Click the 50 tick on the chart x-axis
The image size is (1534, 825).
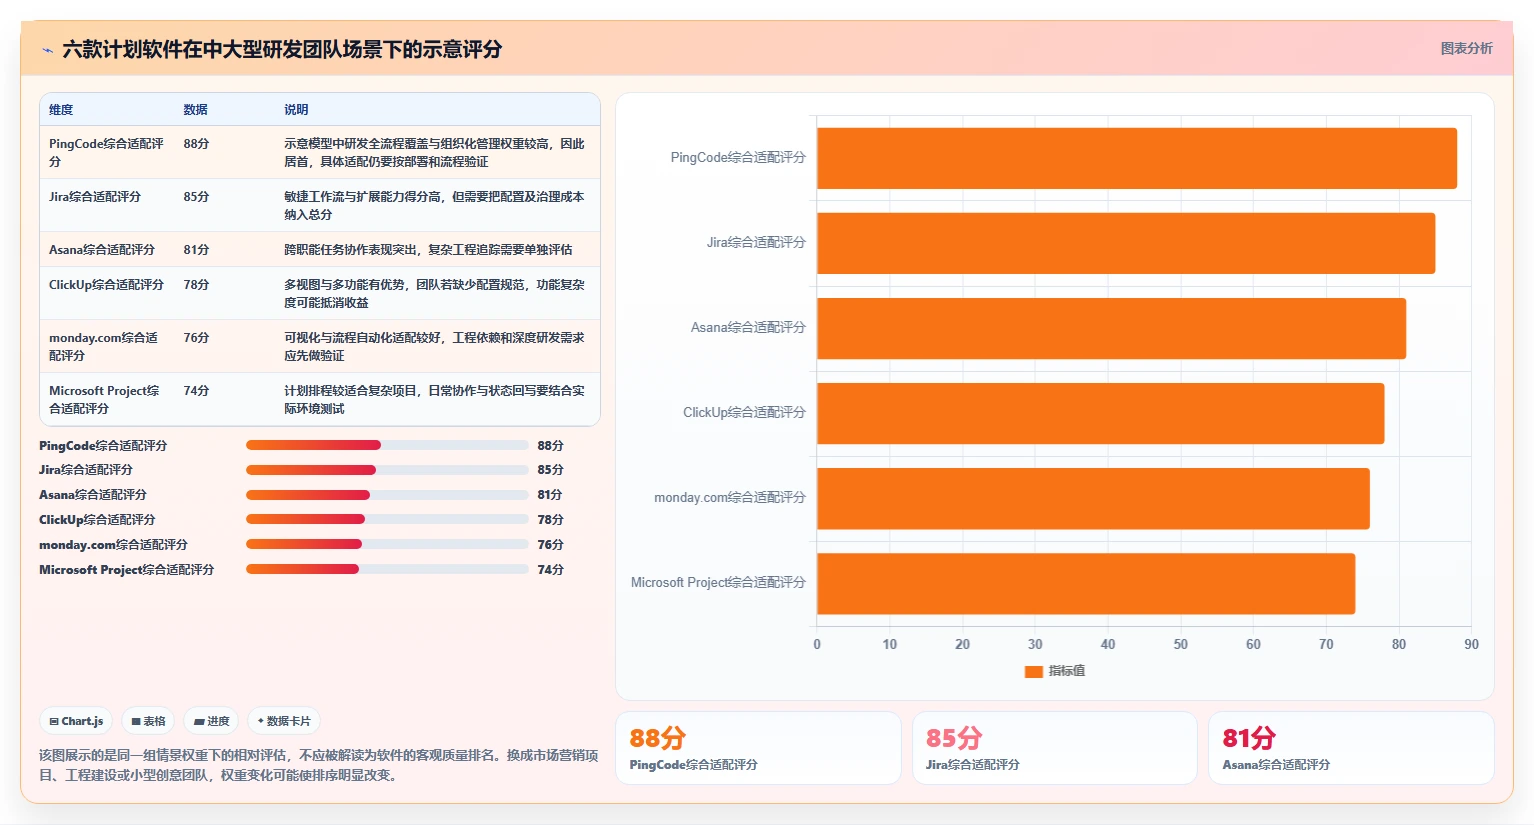point(1180,644)
